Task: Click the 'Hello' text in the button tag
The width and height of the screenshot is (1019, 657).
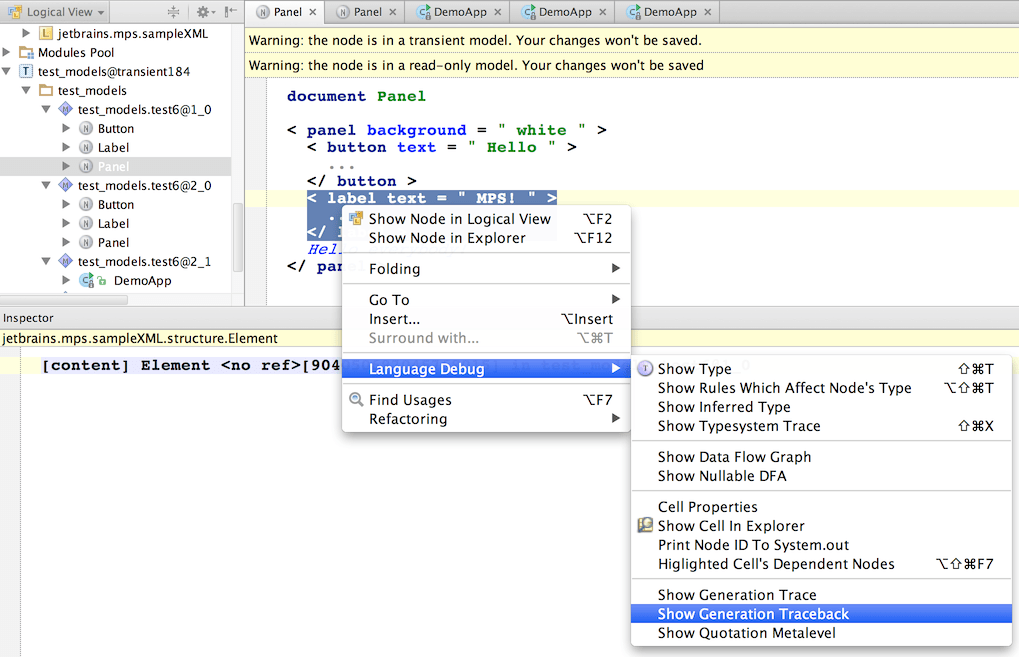Action: 511,148
